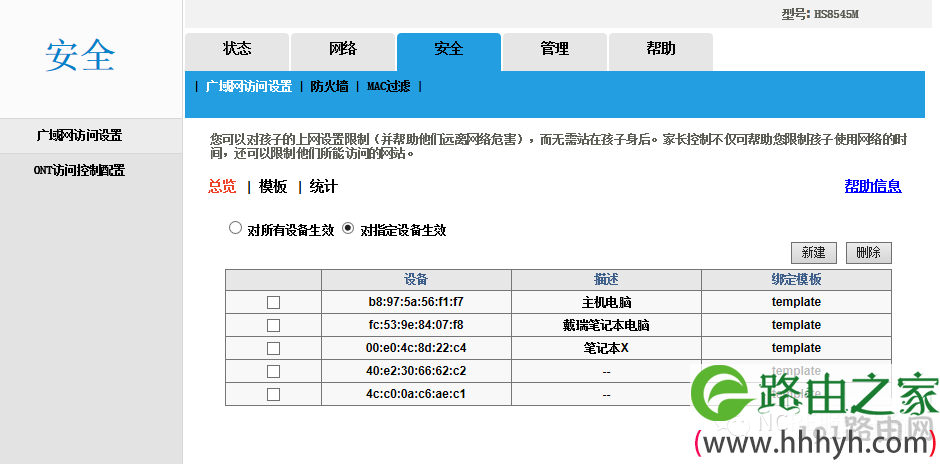Viewport: 940px width, 464px height.
Task: Click the 设备 column header
Action: pos(416,280)
